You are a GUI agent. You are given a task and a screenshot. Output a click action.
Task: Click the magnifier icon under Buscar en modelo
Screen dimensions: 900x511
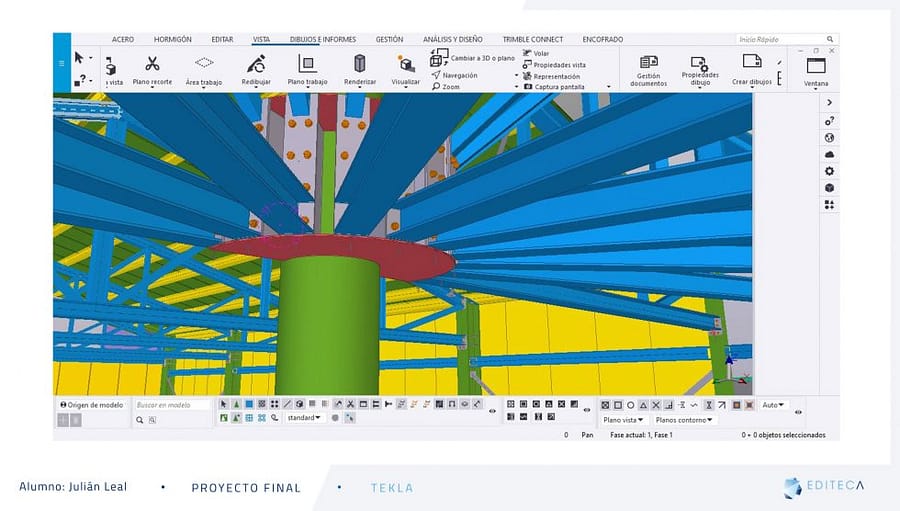point(139,420)
